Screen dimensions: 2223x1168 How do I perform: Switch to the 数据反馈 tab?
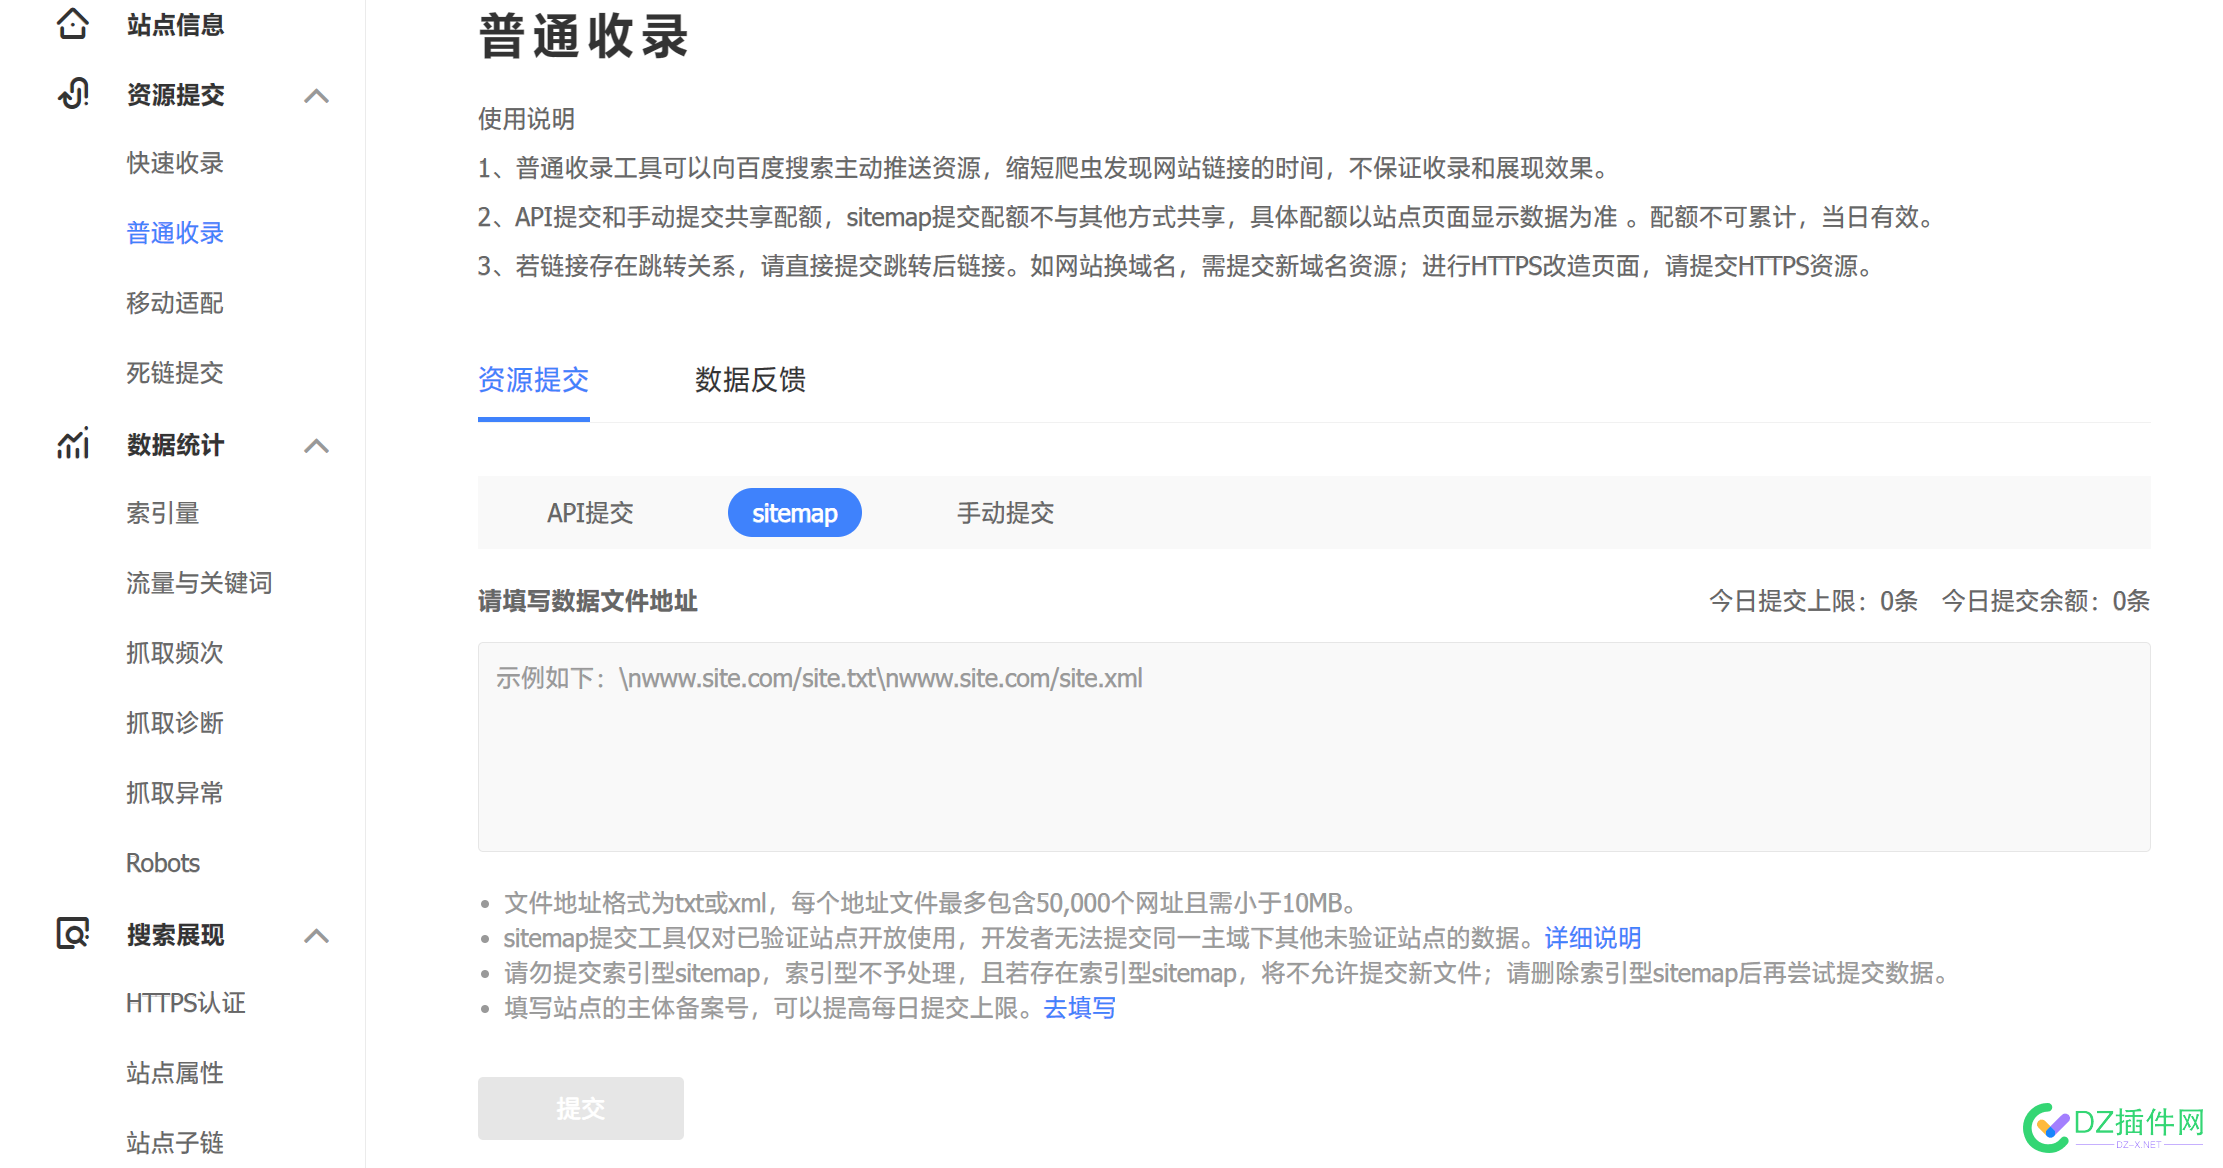[750, 380]
